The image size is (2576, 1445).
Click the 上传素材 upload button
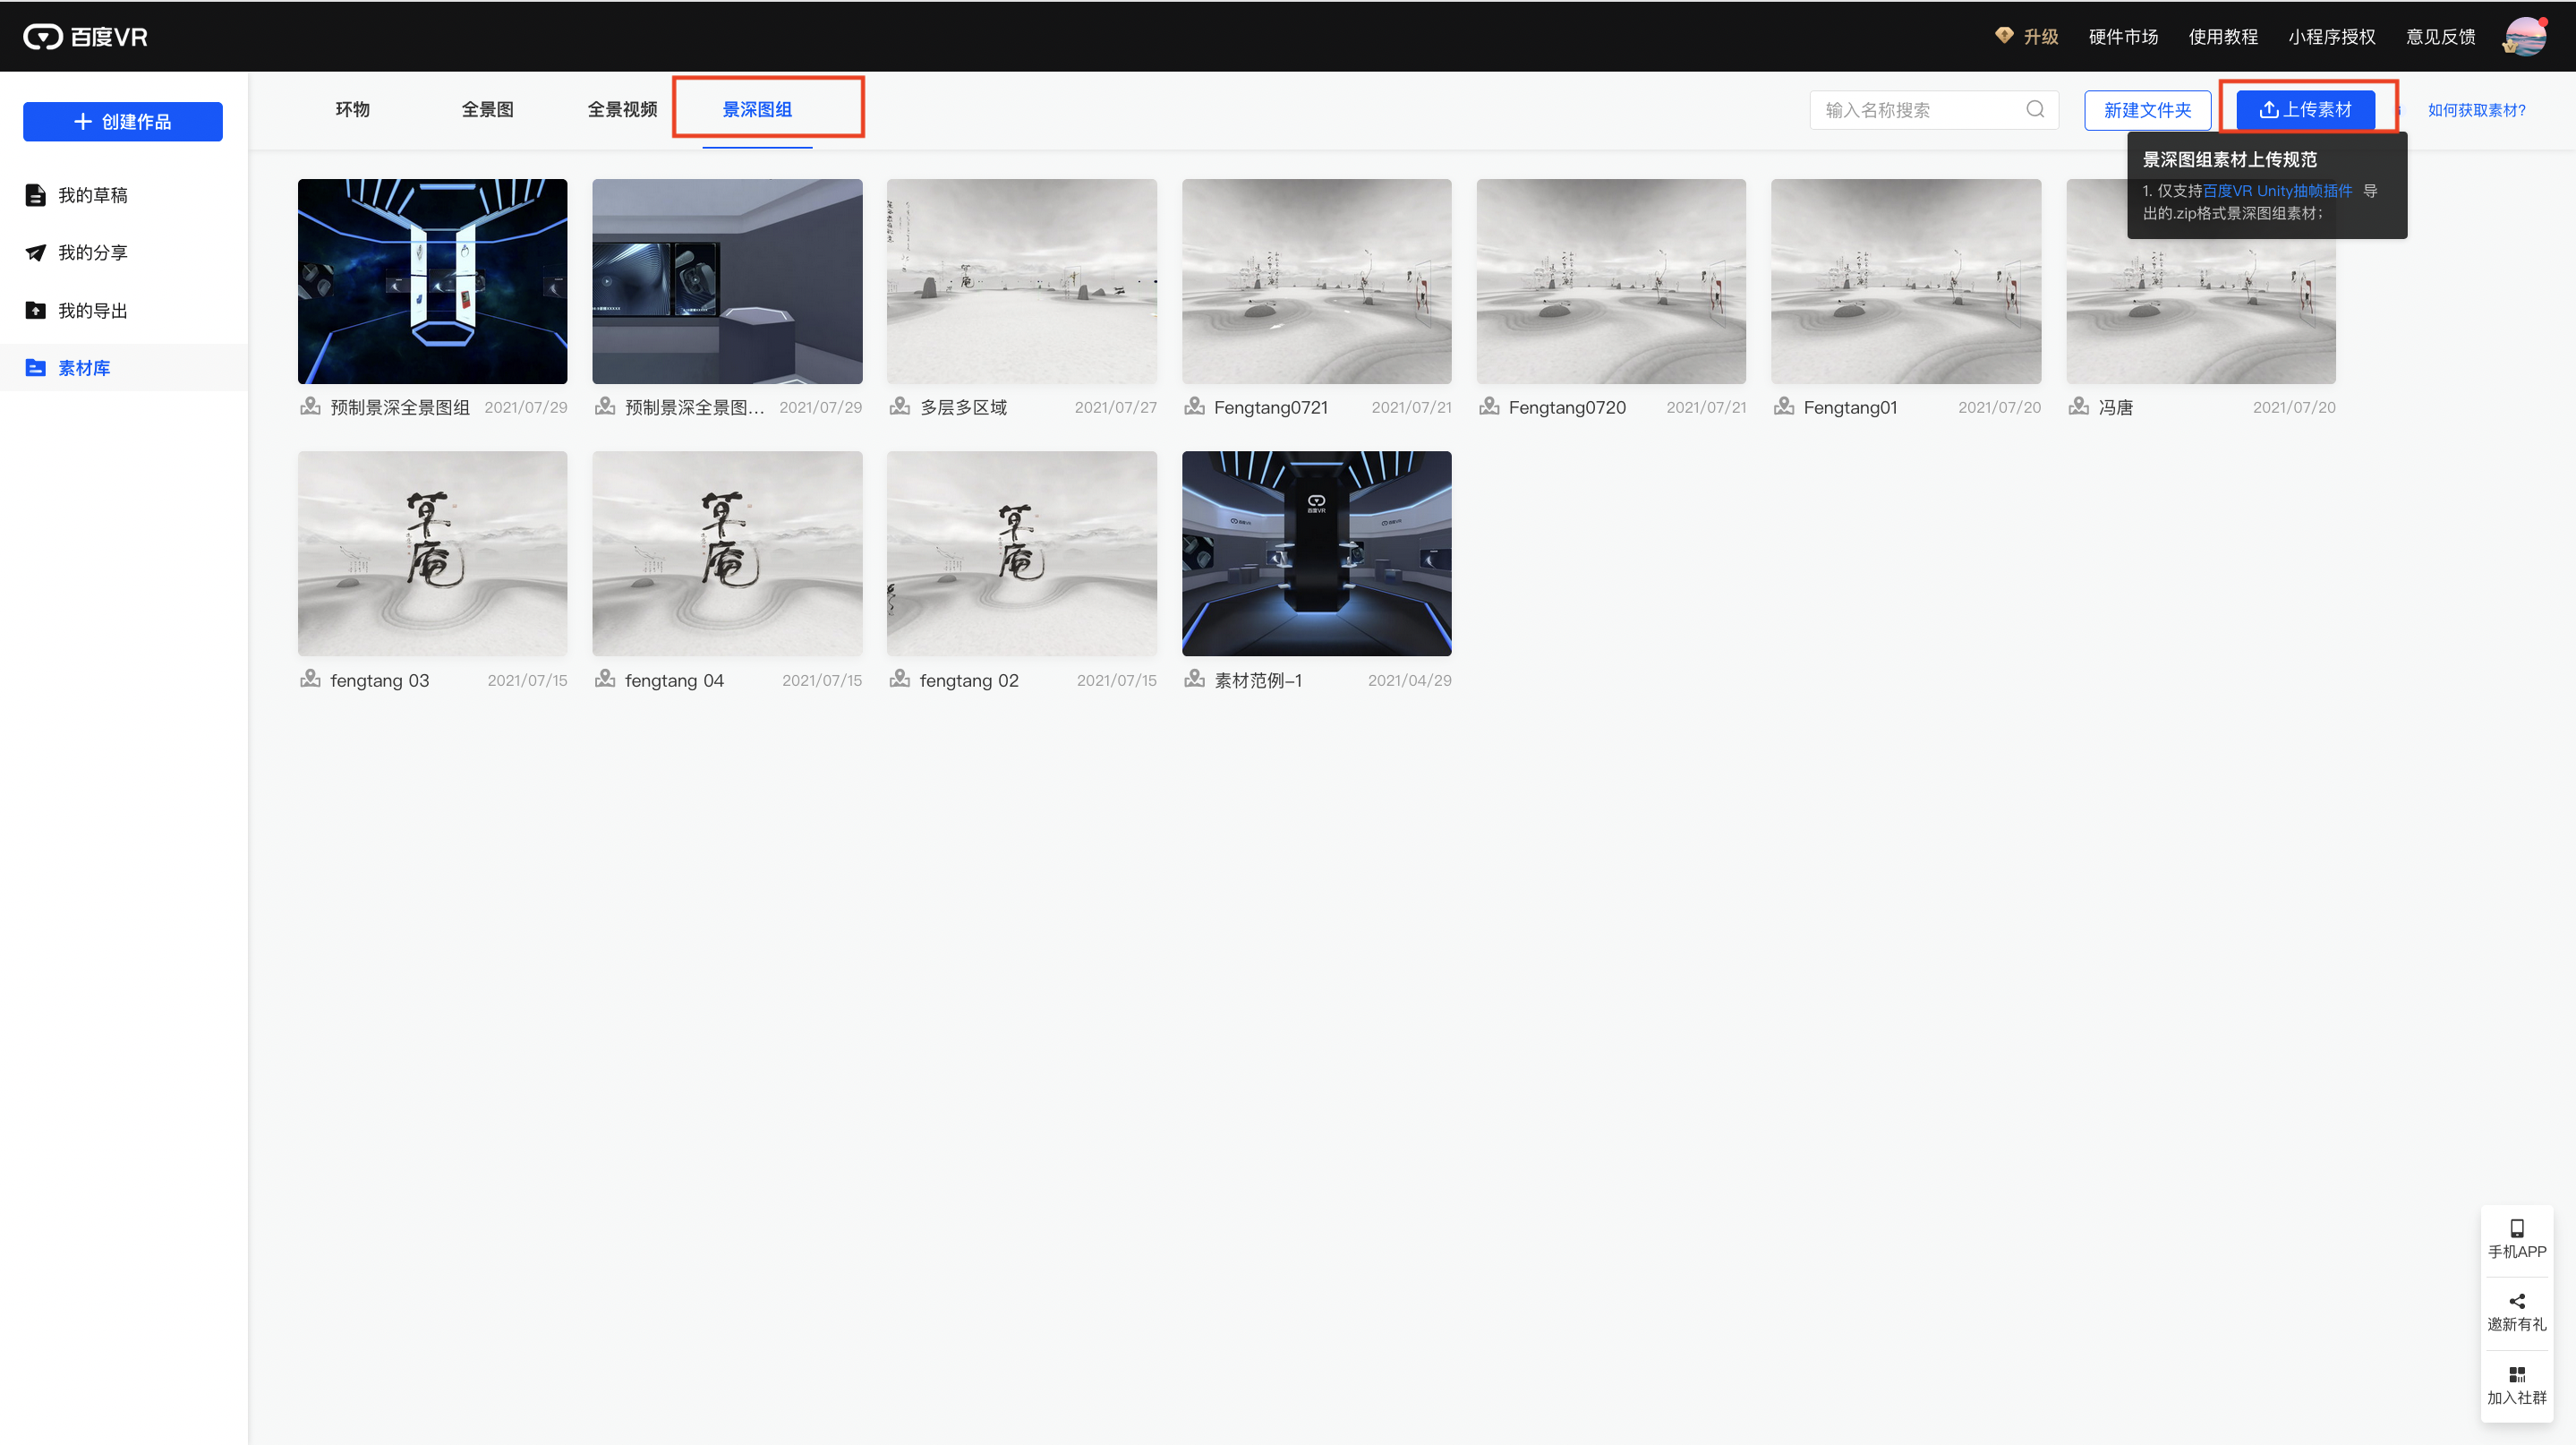(x=2305, y=110)
